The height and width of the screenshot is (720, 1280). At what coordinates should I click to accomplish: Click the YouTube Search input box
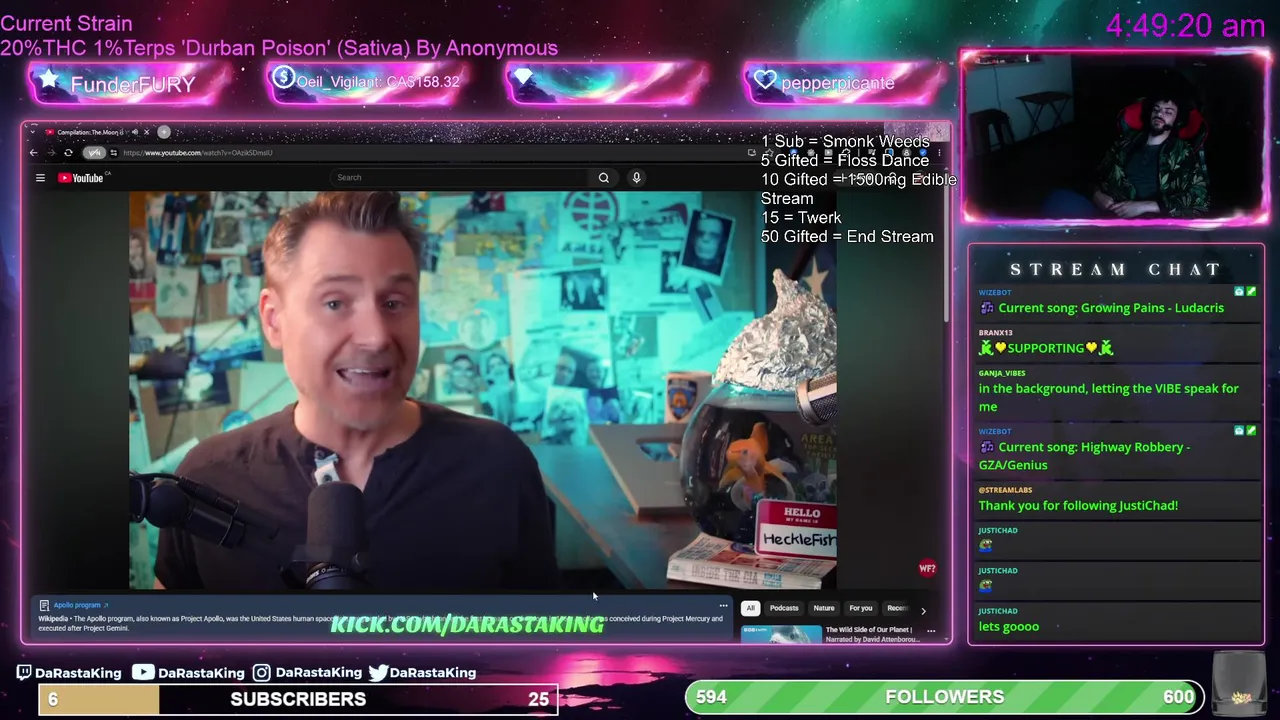pyautogui.click(x=460, y=178)
